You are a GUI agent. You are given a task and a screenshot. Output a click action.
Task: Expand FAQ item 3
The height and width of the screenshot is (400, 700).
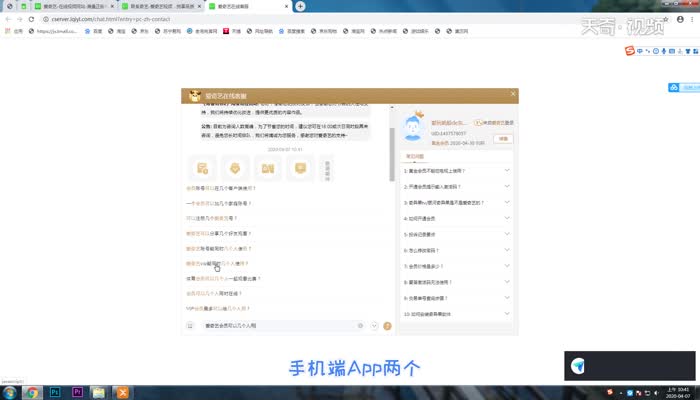pos(456,203)
